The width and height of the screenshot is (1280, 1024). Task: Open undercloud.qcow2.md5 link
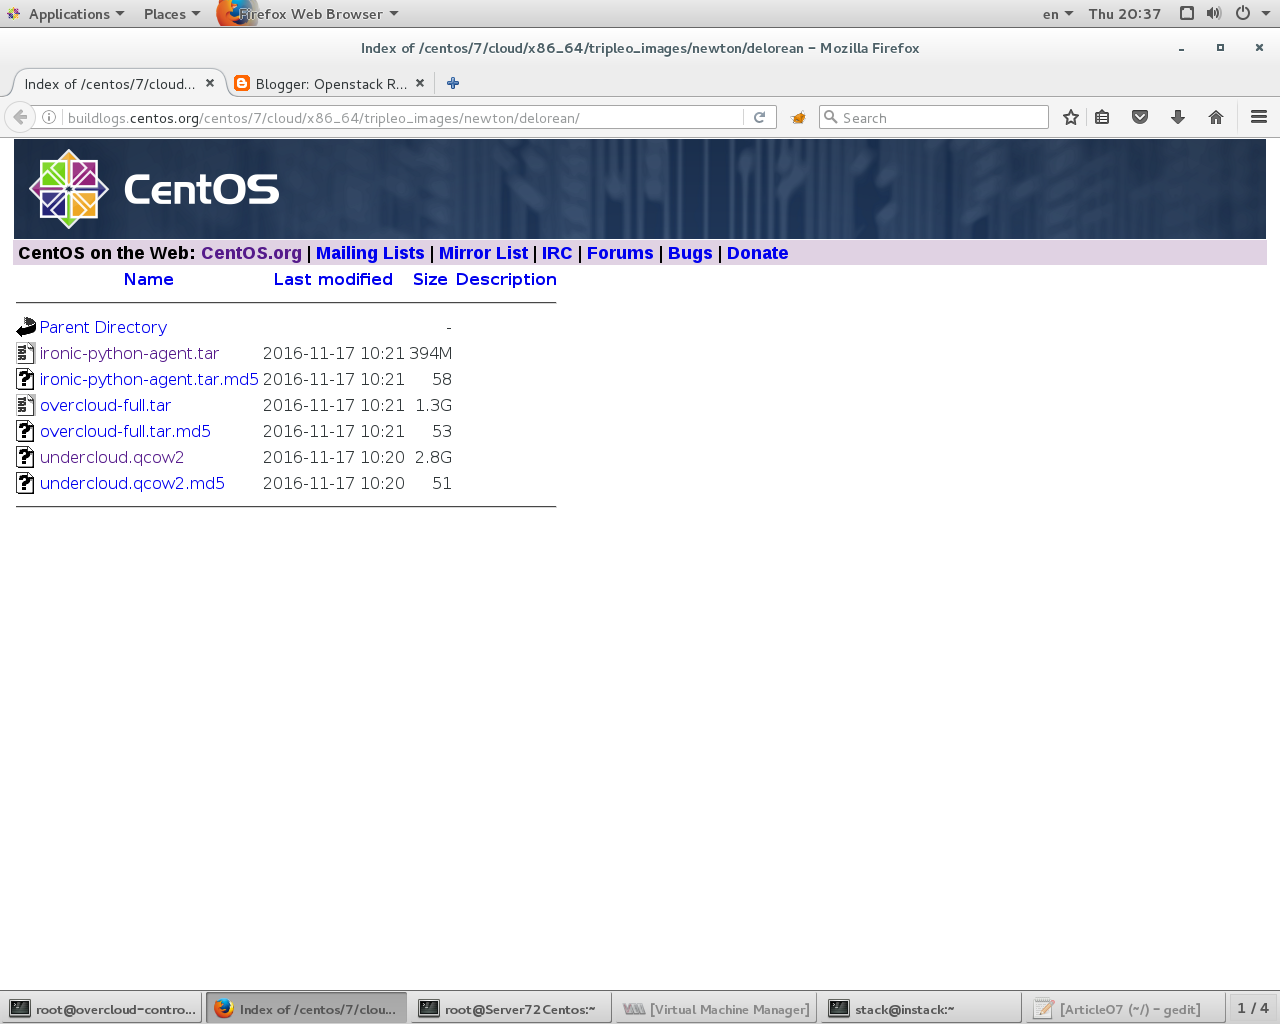click(132, 483)
